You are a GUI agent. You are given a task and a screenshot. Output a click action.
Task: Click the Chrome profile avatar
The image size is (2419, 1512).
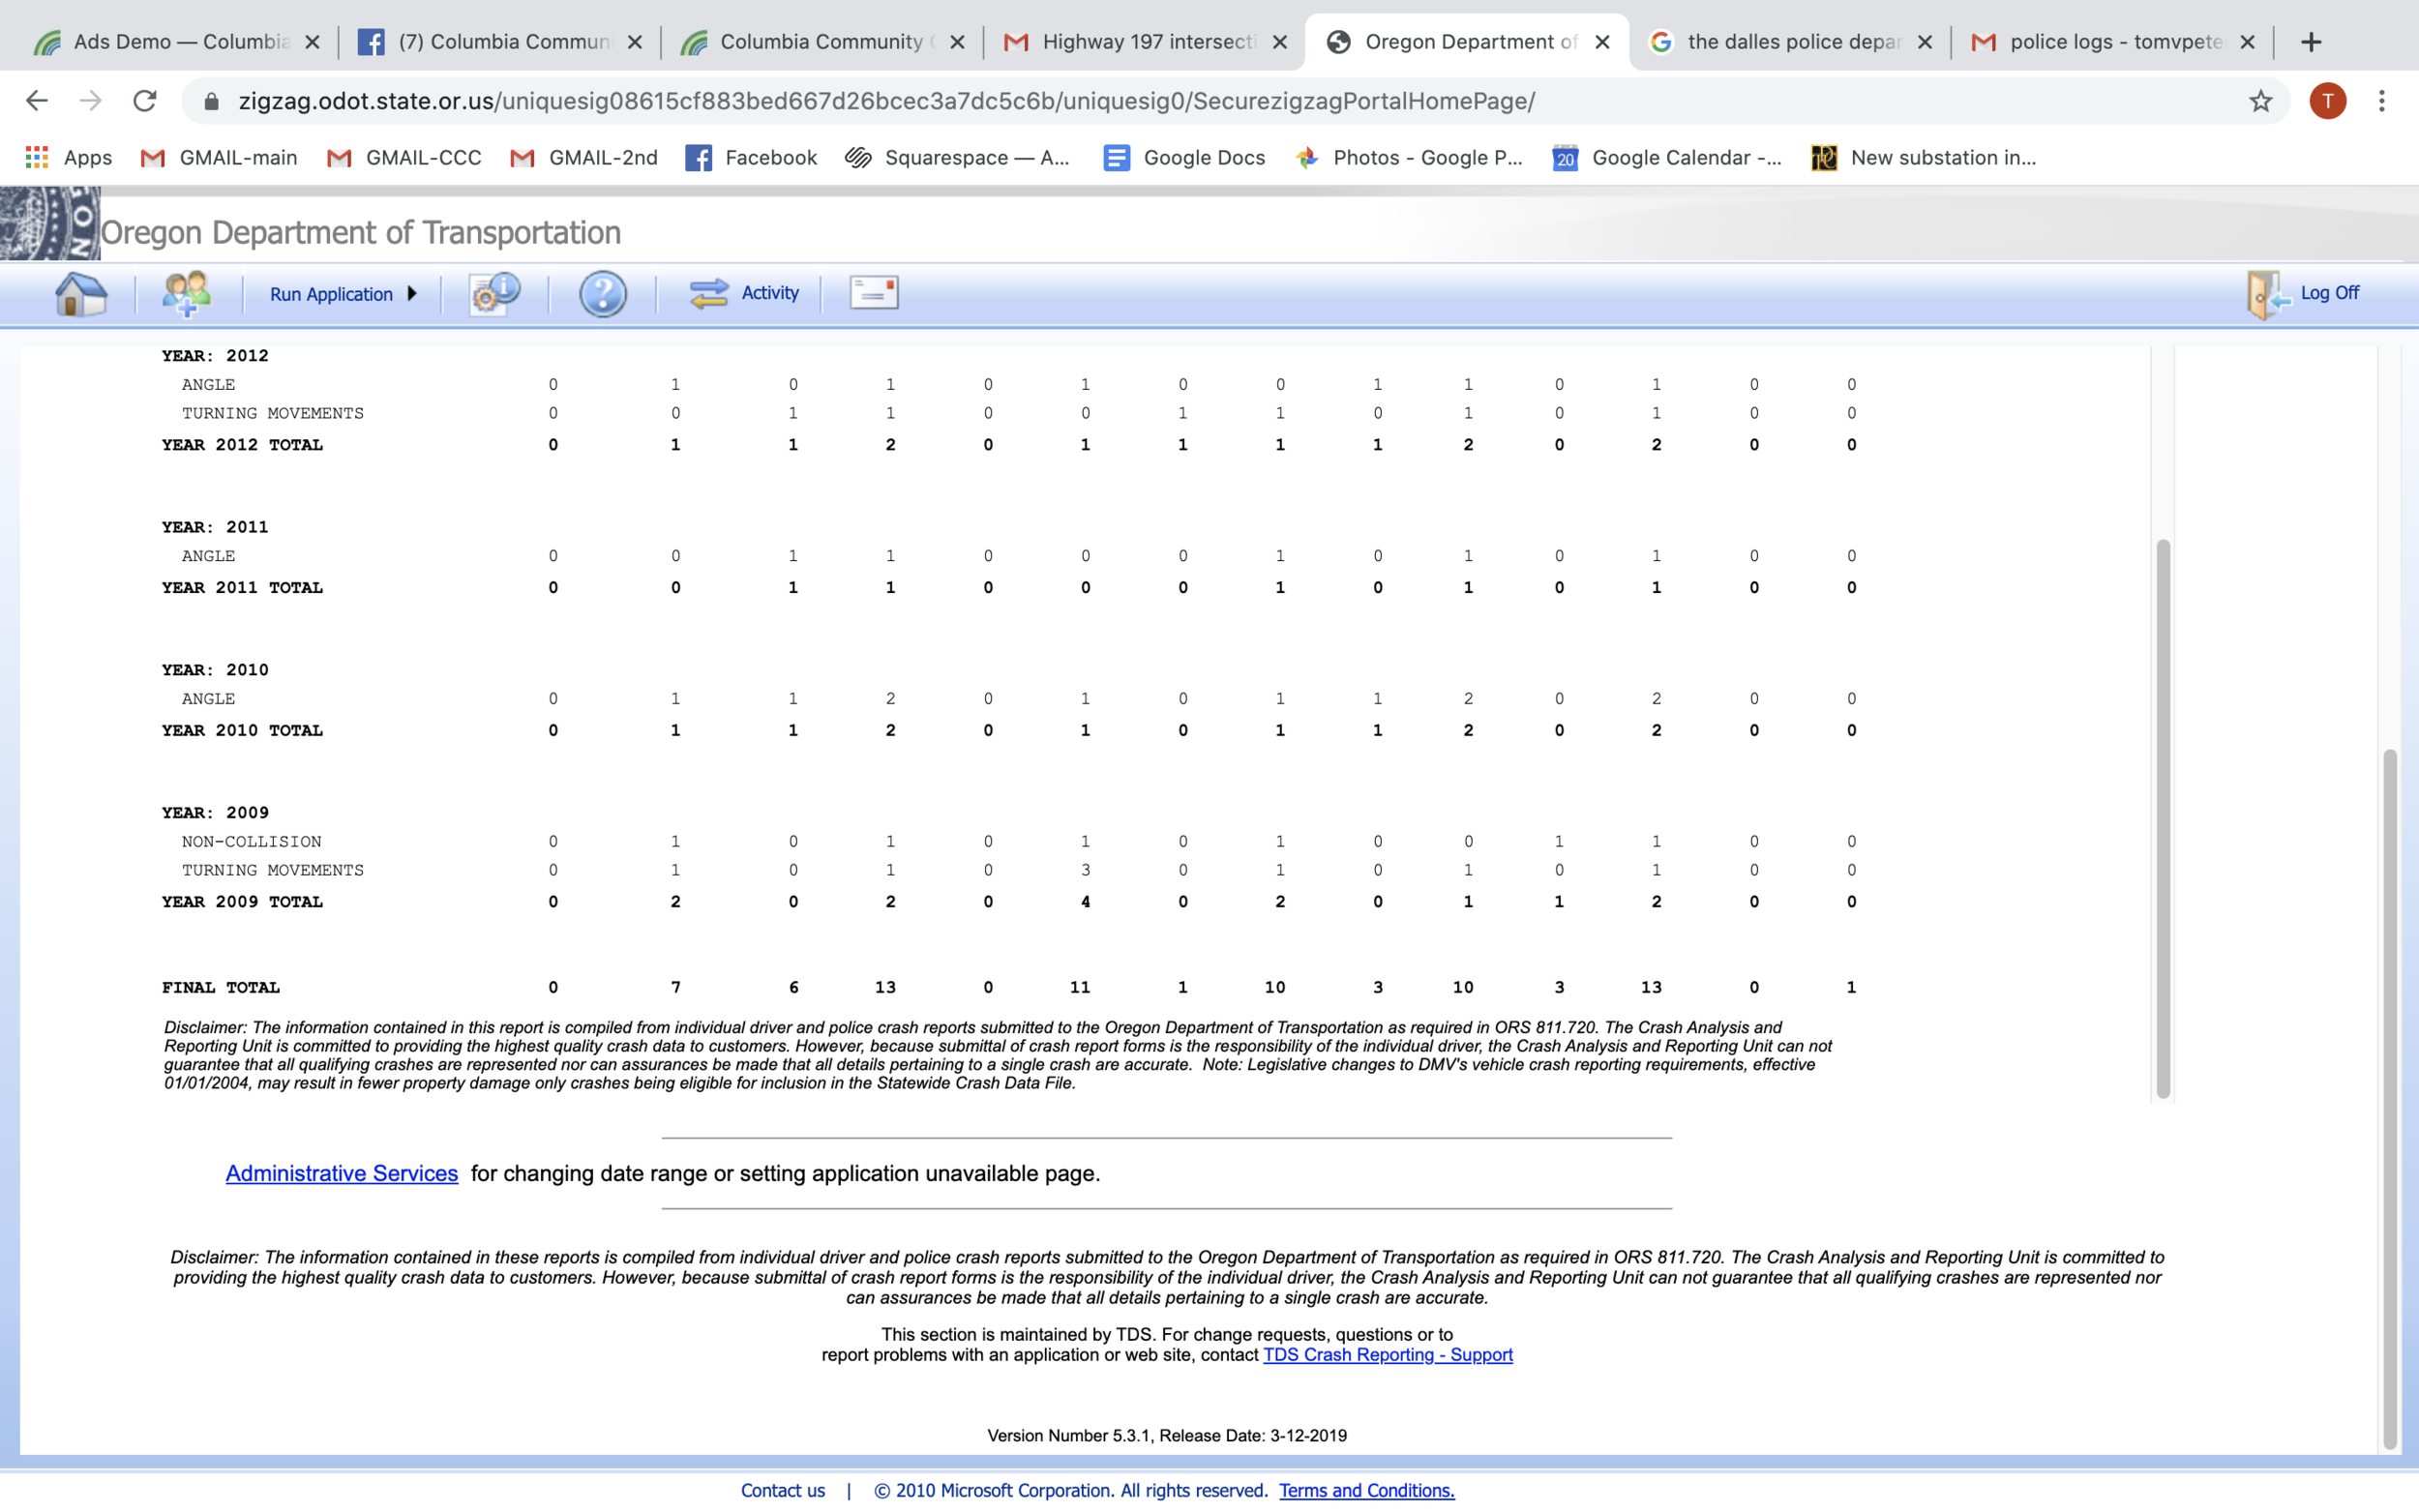(2330, 100)
